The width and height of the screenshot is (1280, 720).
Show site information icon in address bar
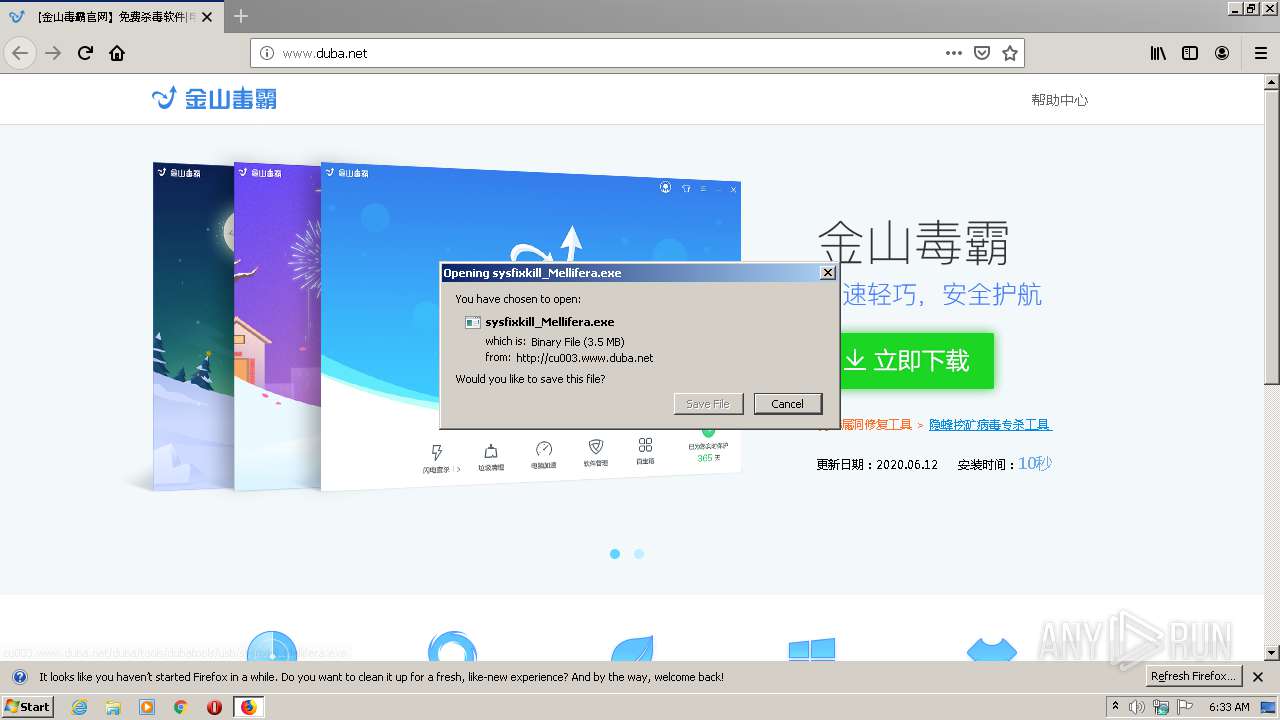(267, 53)
